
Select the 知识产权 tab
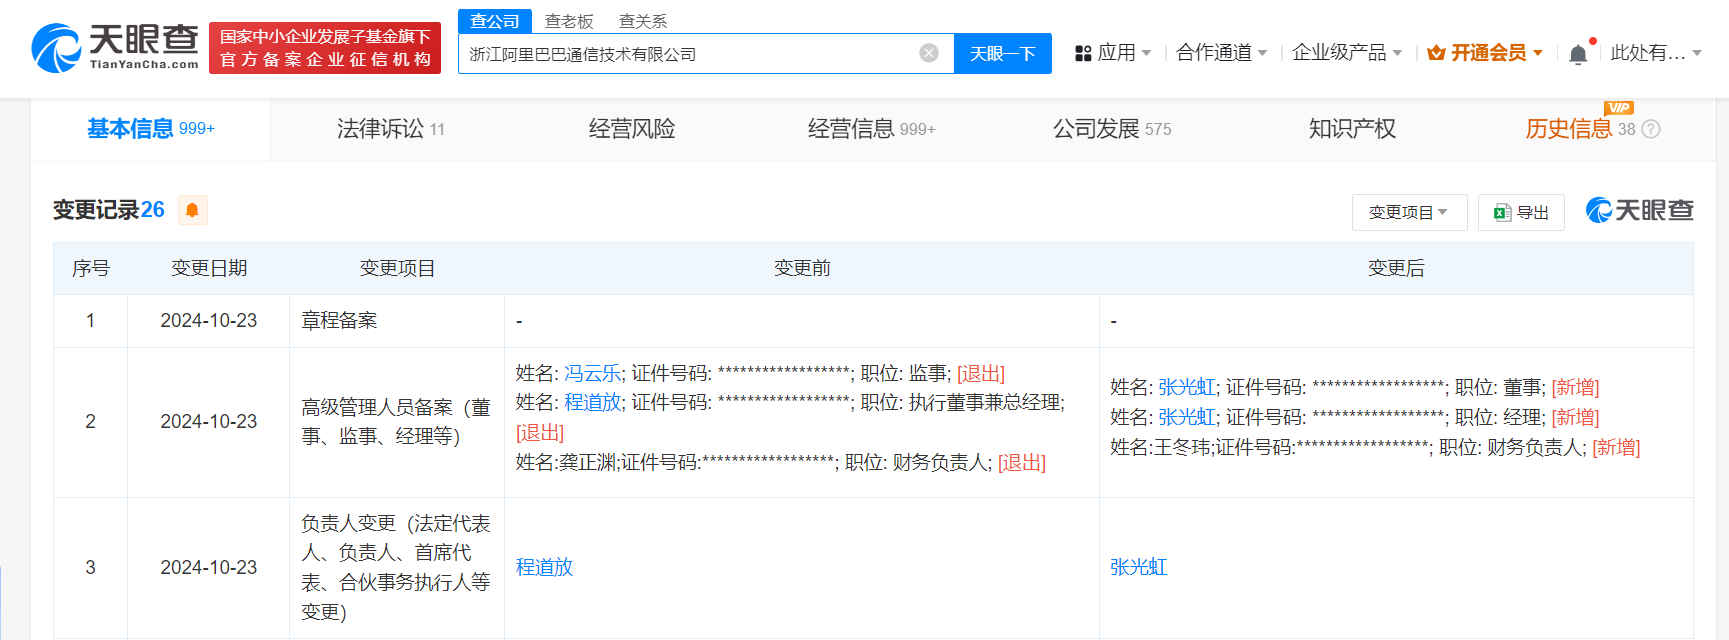[x=1352, y=129]
